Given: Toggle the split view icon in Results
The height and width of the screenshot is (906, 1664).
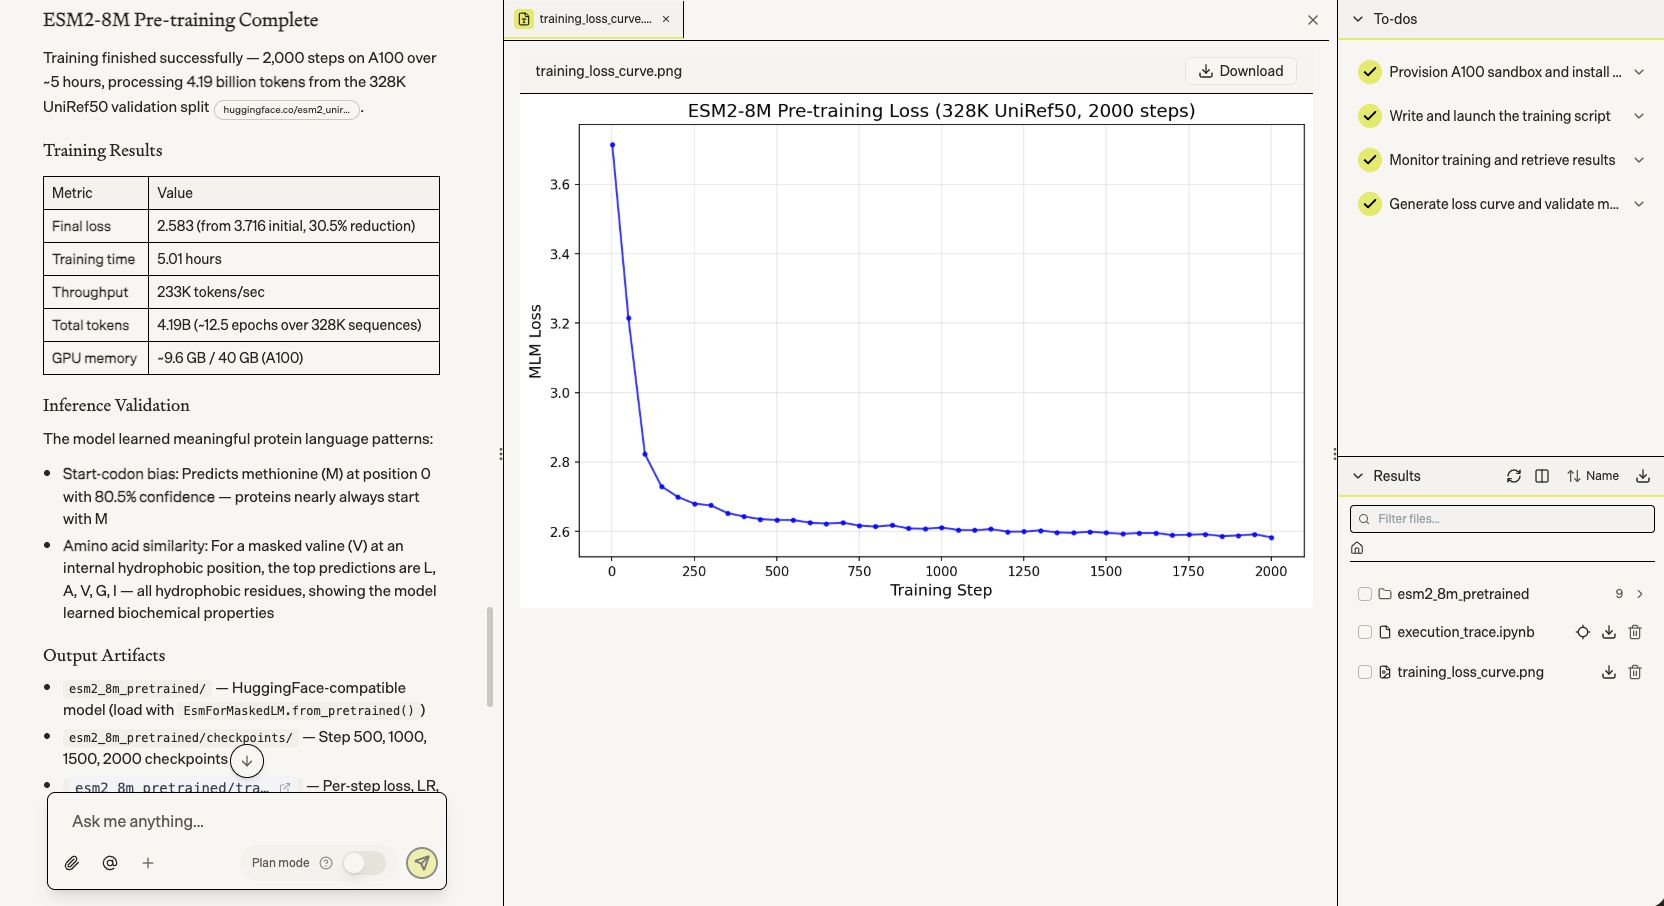Looking at the screenshot, I should [x=1542, y=476].
